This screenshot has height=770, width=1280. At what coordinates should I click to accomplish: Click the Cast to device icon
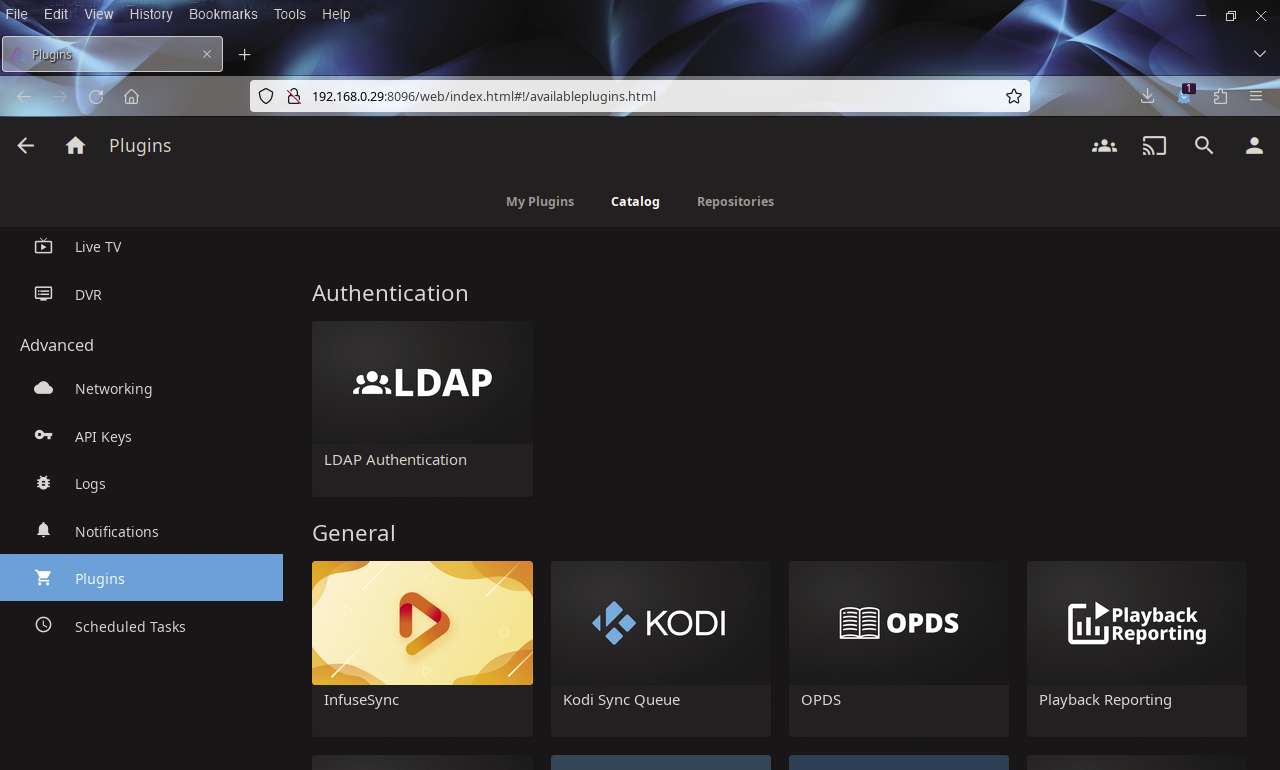click(1154, 146)
